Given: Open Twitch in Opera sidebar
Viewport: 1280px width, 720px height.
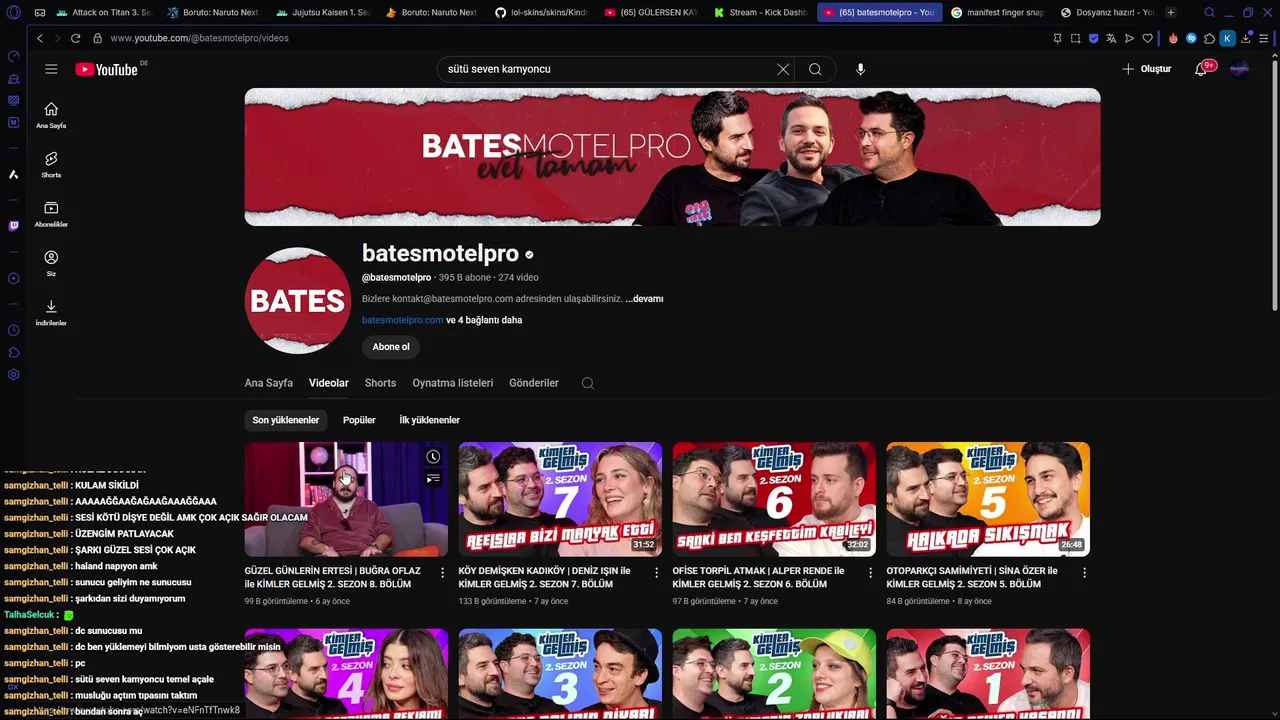Looking at the screenshot, I should (x=13, y=226).
